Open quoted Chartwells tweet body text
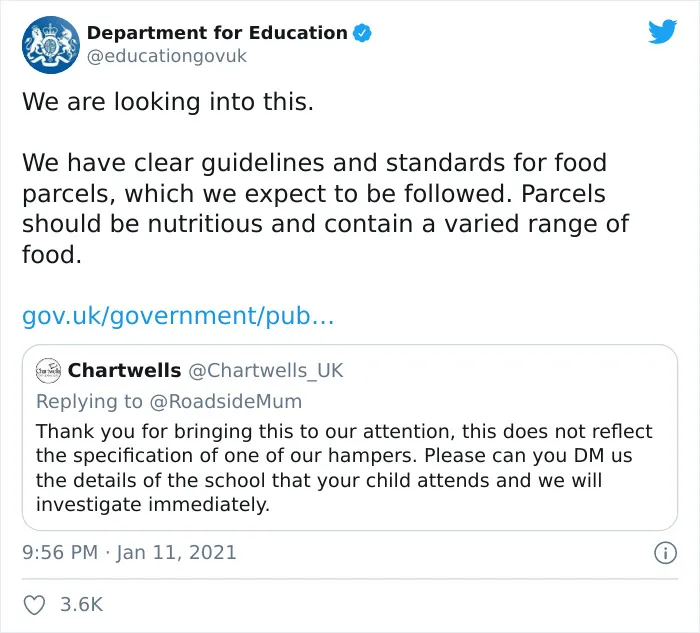This screenshot has width=700, height=633. pos(344,468)
